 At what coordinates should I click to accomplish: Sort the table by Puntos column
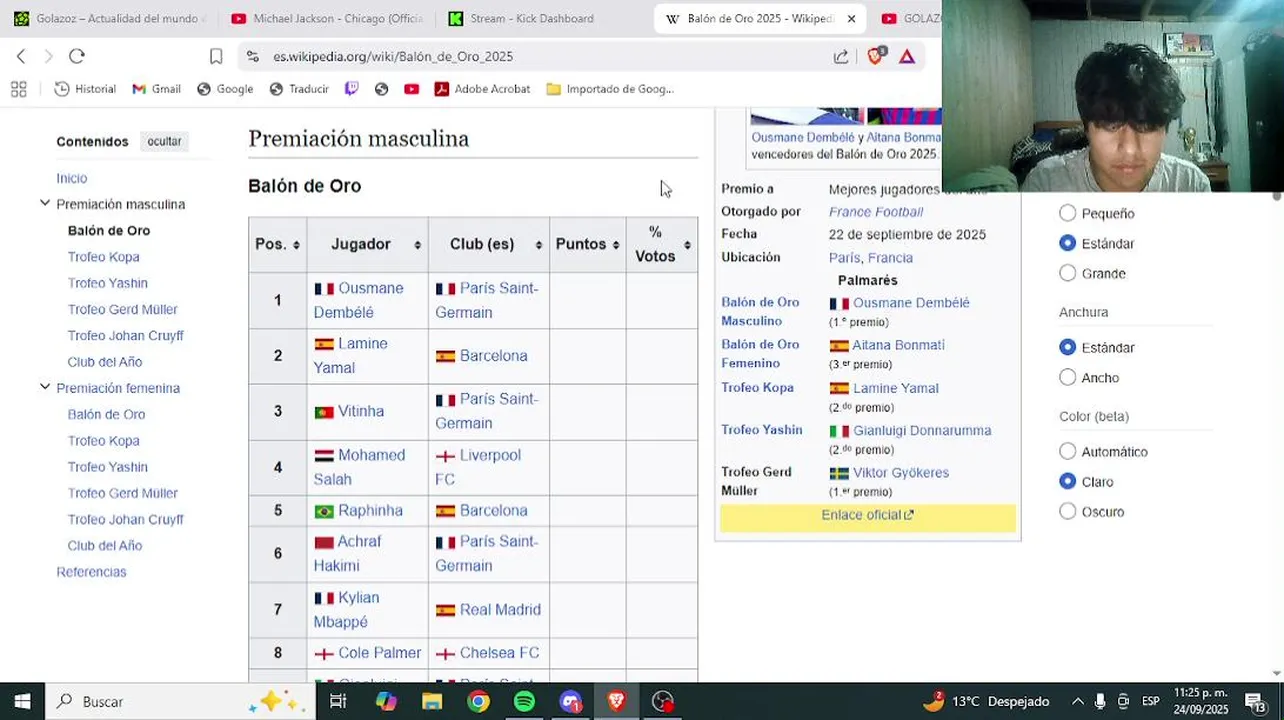(588, 244)
